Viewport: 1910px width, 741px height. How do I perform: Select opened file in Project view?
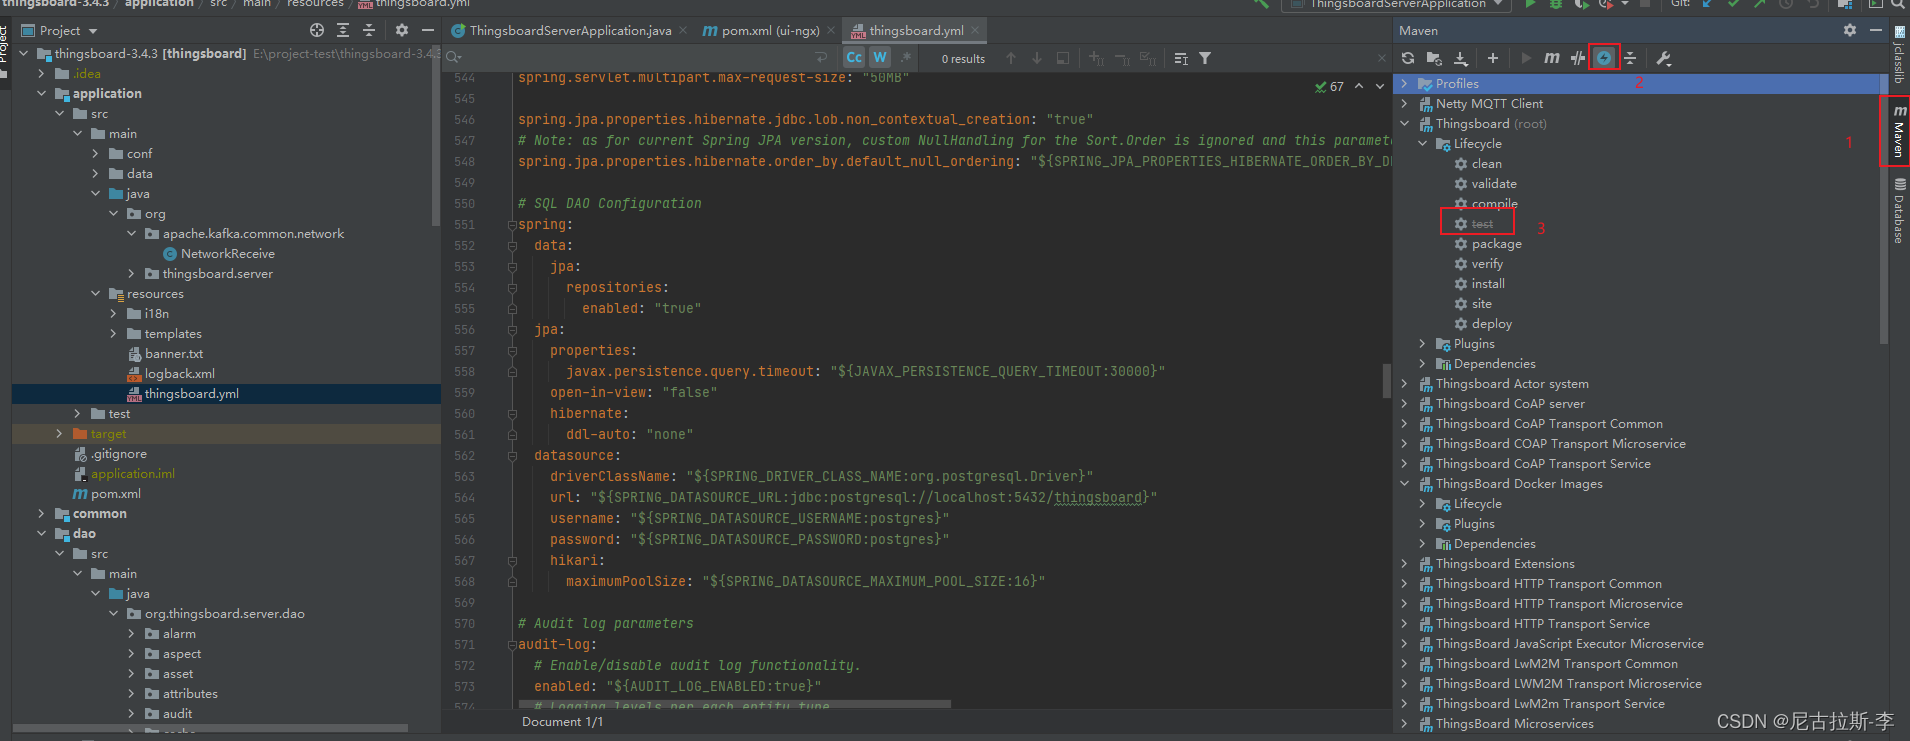pos(317,30)
